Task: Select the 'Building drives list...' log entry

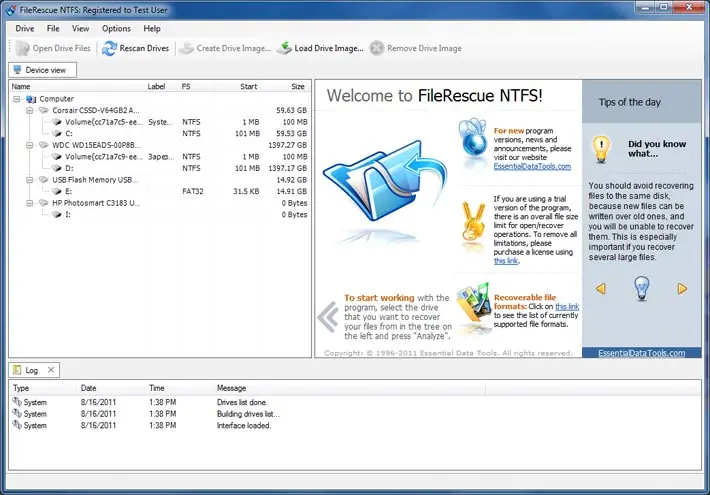Action: pyautogui.click(x=355, y=414)
